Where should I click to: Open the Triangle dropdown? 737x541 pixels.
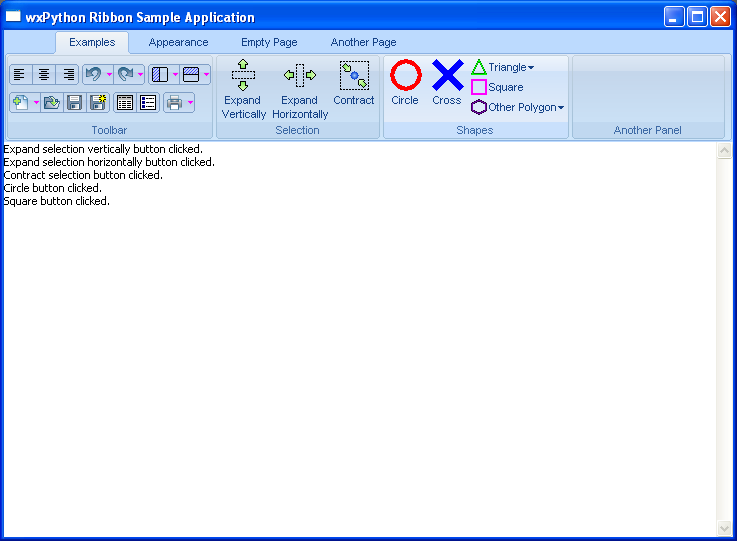tap(531, 68)
